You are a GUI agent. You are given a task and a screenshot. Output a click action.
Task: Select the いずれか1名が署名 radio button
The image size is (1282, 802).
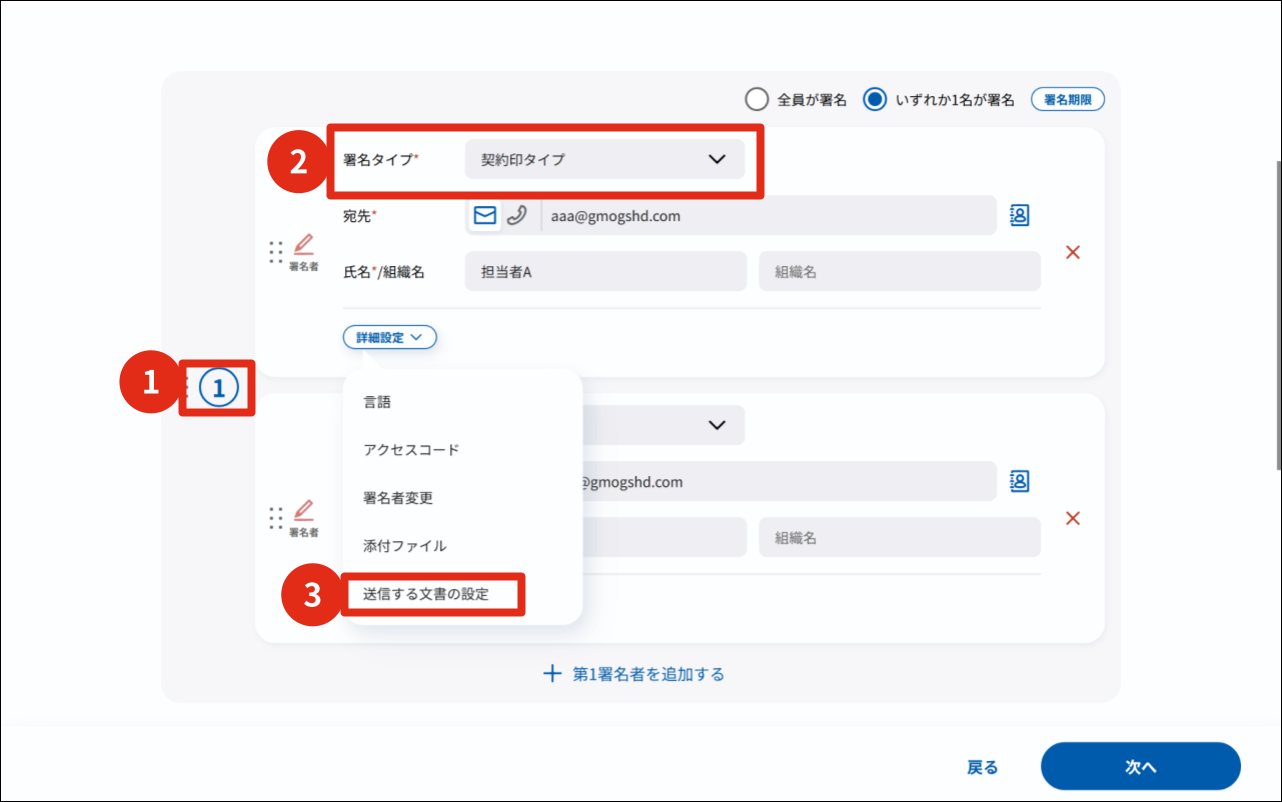coord(875,99)
